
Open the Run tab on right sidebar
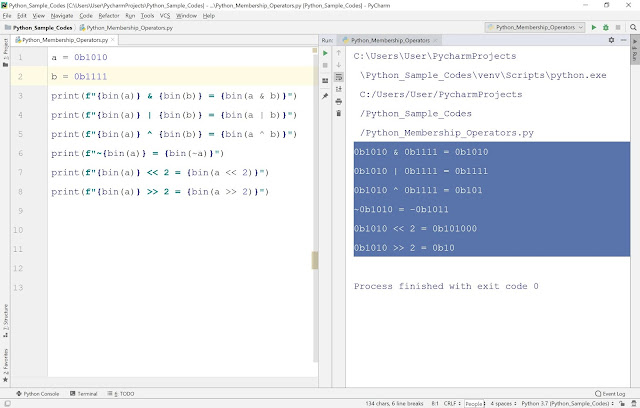pyautogui.click(x=635, y=50)
